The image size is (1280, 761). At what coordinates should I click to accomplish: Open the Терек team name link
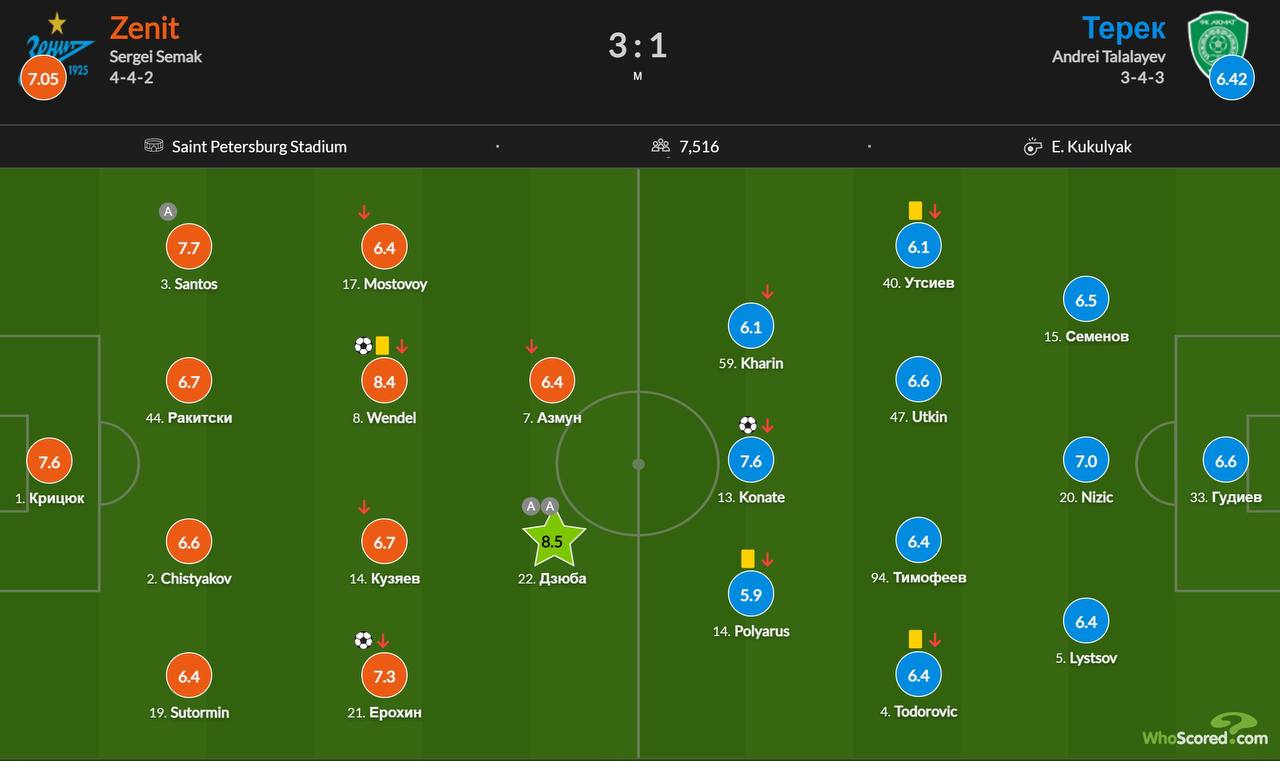[1123, 27]
